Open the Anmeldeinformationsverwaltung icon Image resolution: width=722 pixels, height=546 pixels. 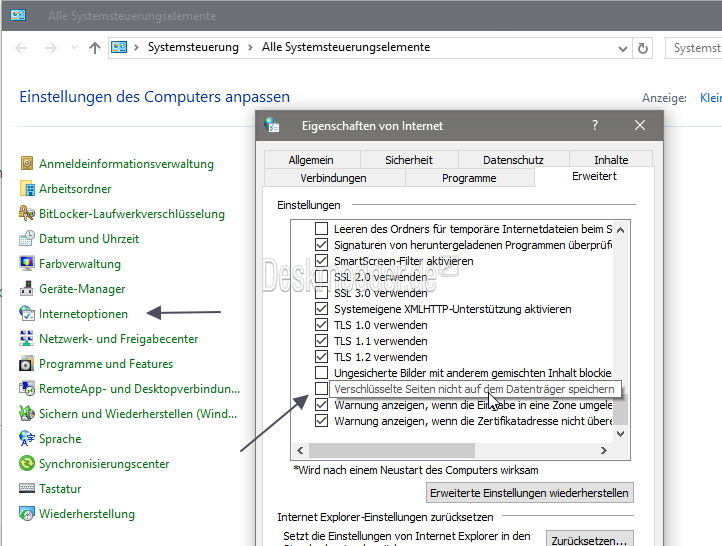(27, 163)
